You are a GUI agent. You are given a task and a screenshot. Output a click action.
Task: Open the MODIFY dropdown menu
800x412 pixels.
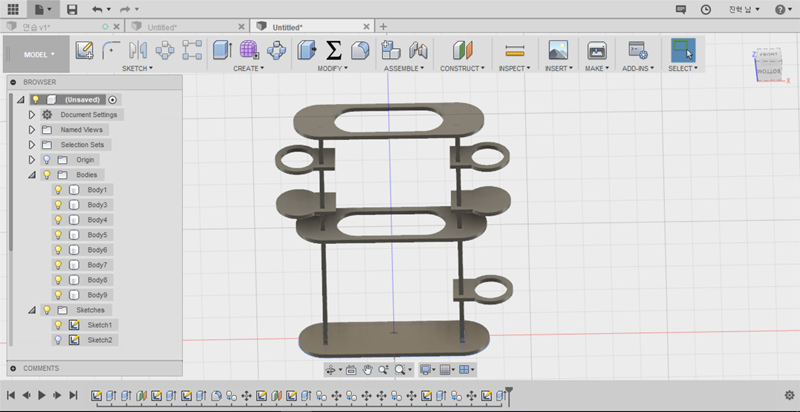pos(333,68)
